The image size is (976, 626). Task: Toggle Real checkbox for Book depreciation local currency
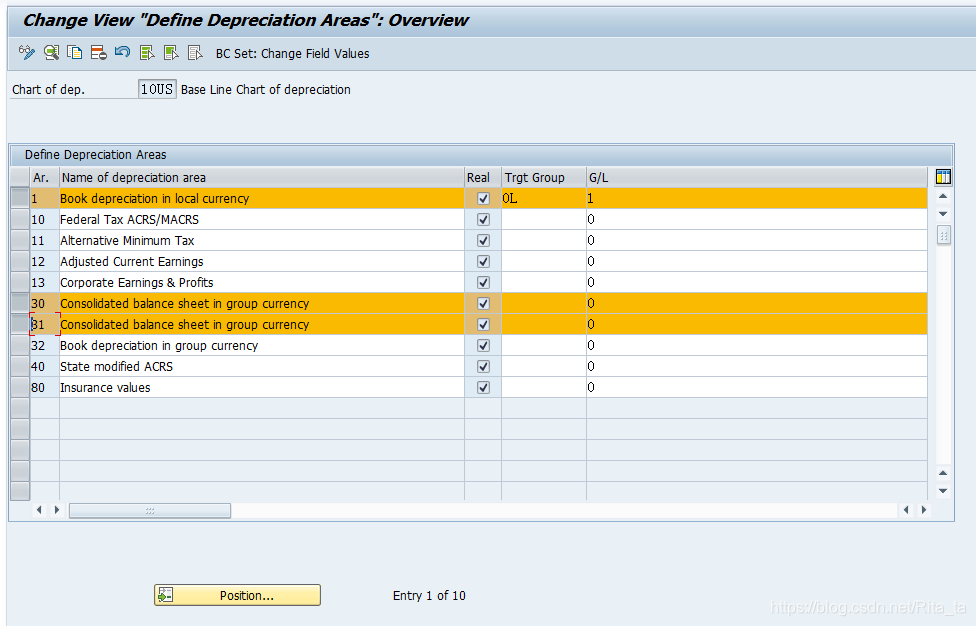pyautogui.click(x=483, y=199)
